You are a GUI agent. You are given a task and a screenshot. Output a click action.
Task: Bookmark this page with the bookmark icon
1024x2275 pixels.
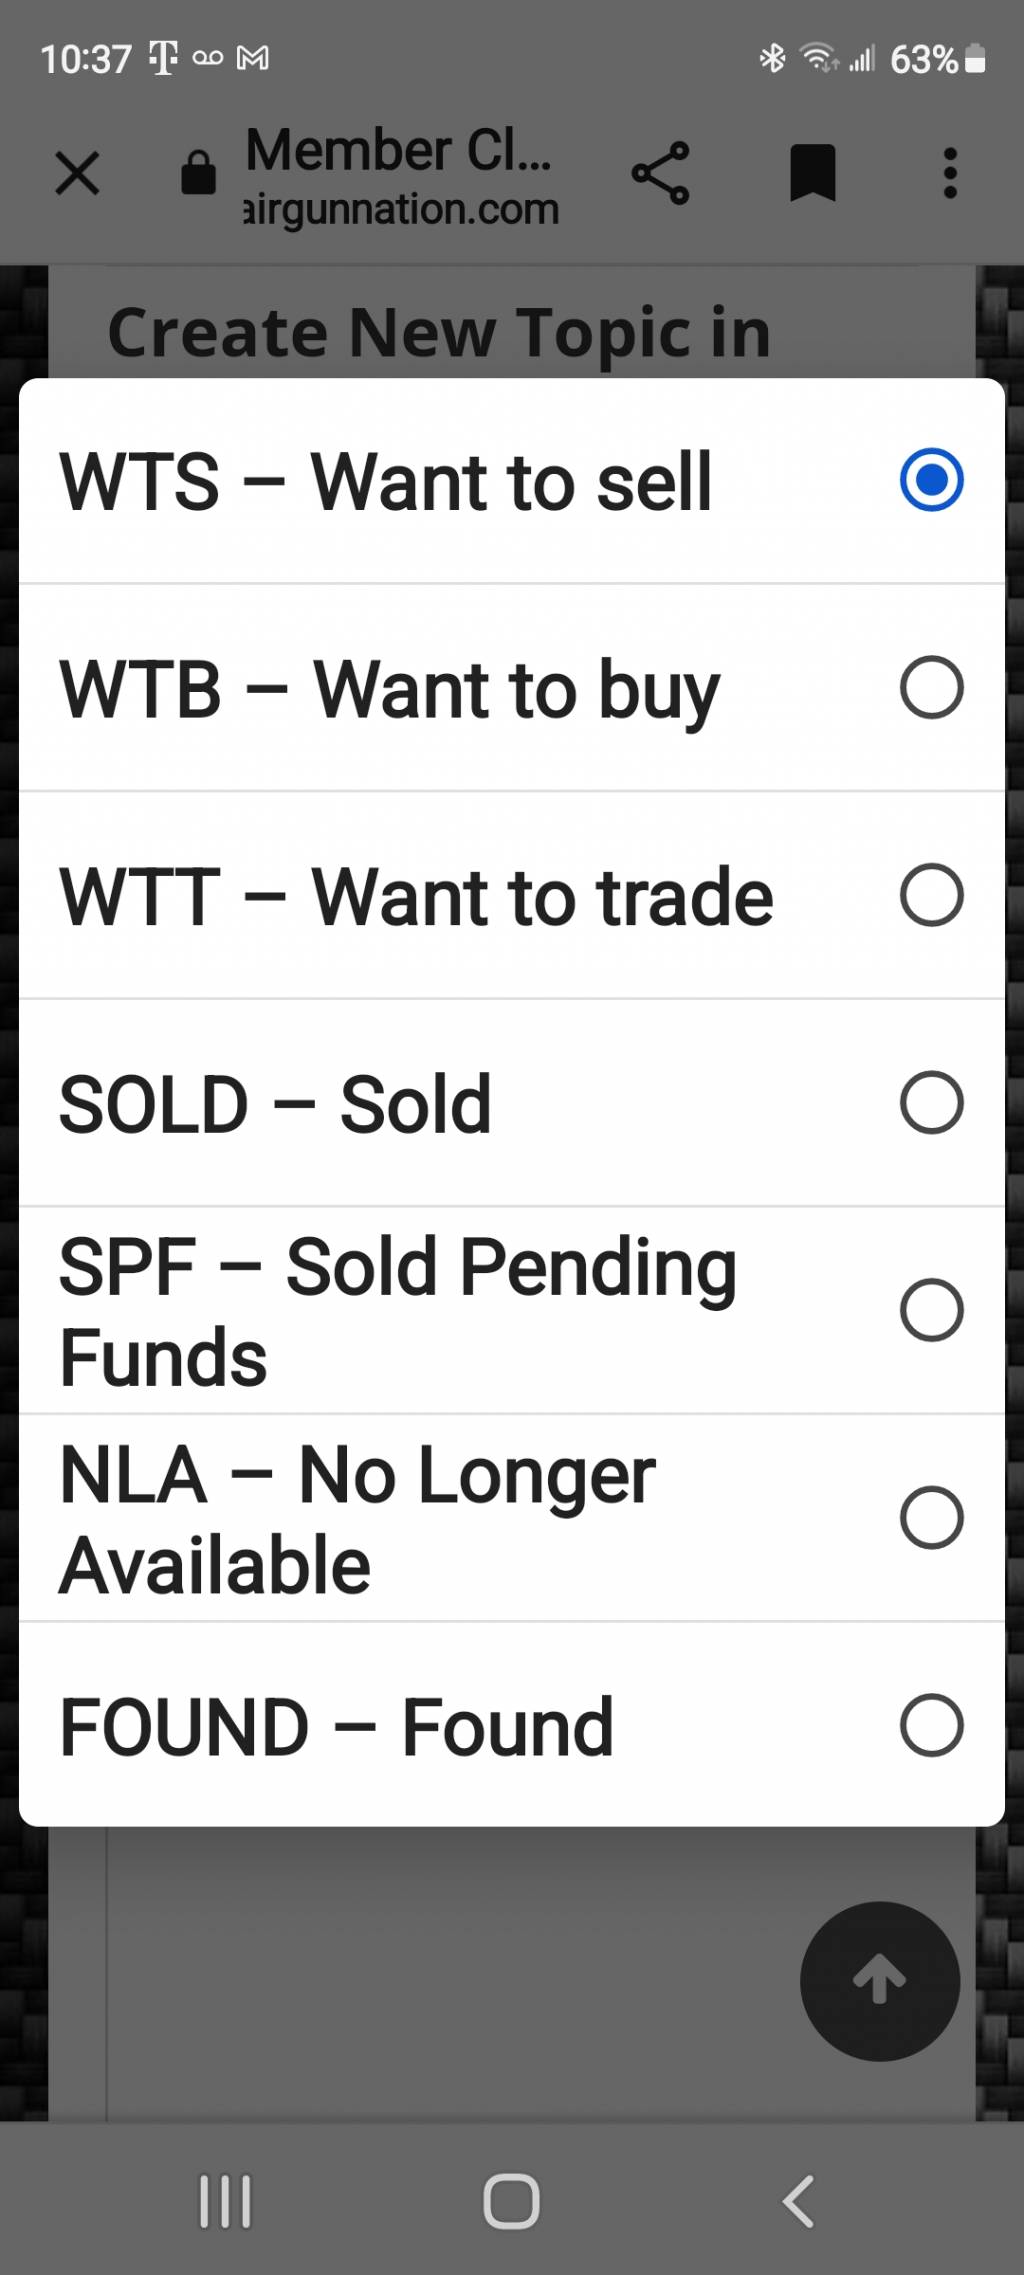coord(812,173)
